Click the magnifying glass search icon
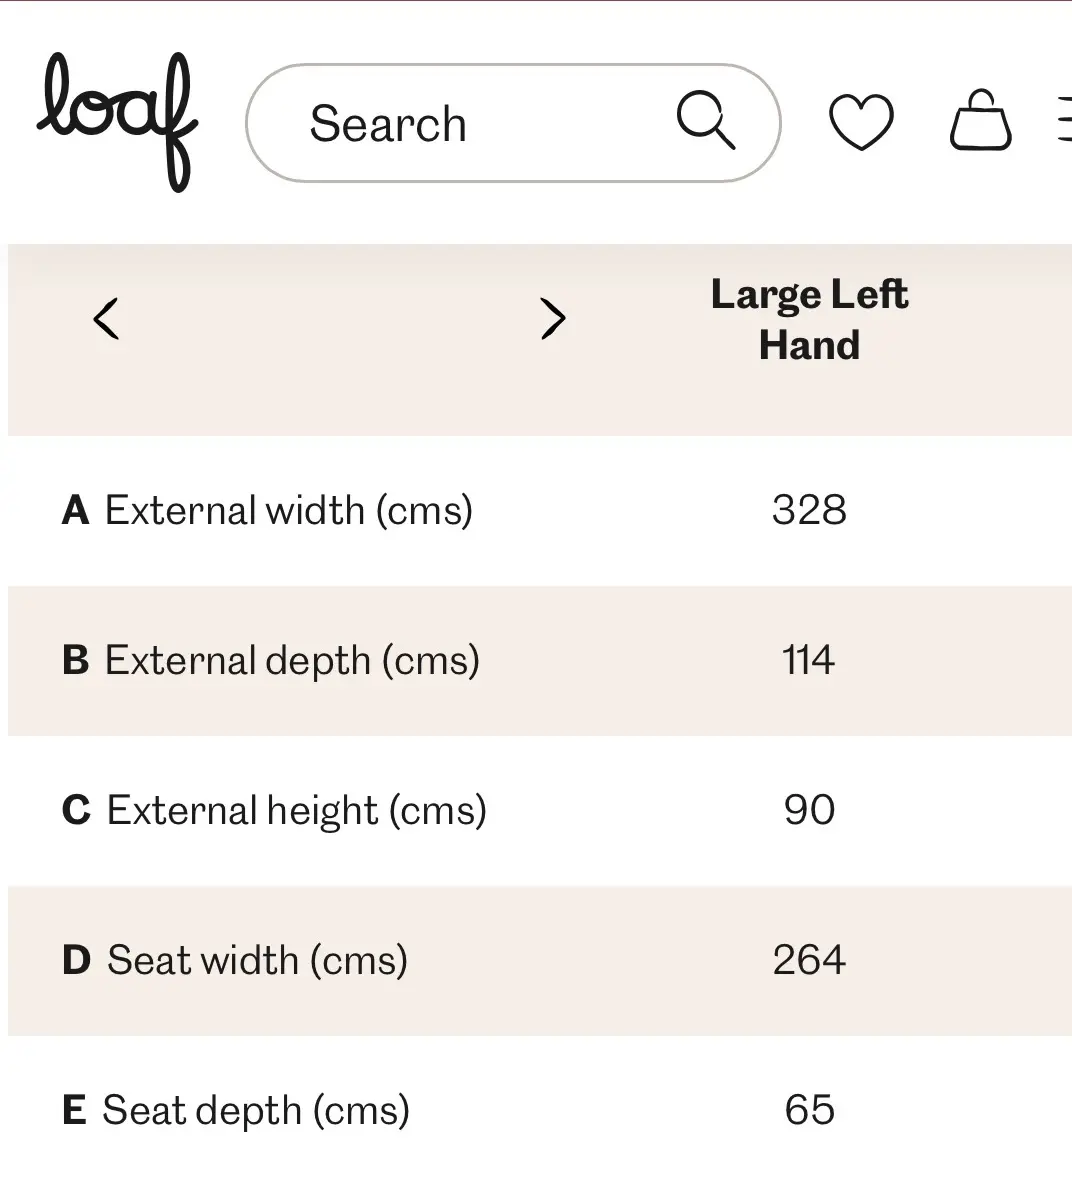This screenshot has width=1072, height=1200. [705, 121]
